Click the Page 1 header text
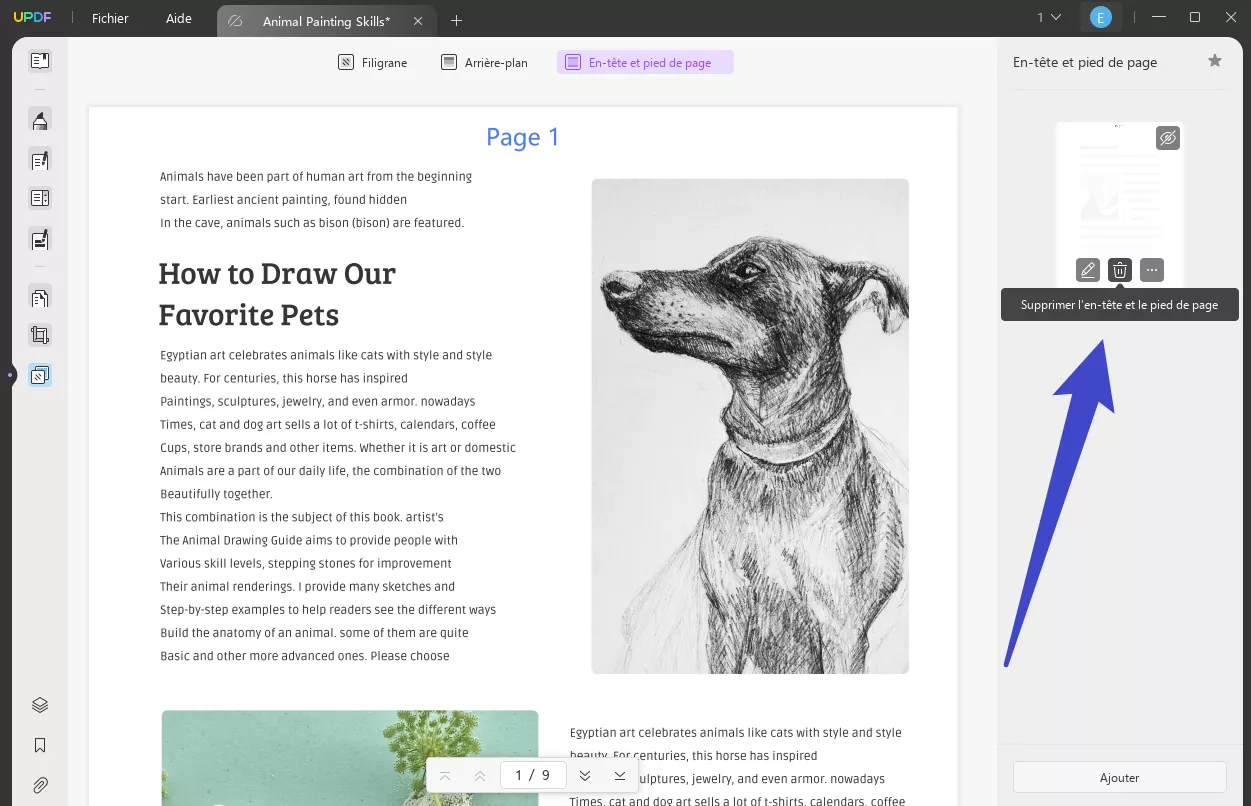The height and width of the screenshot is (806, 1251). (523, 137)
